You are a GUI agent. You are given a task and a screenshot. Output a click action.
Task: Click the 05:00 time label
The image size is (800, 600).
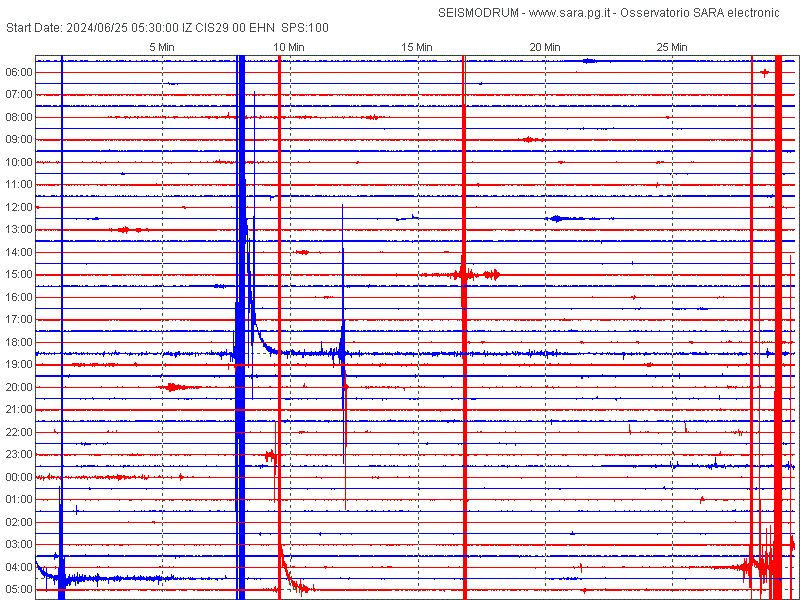point(19,589)
